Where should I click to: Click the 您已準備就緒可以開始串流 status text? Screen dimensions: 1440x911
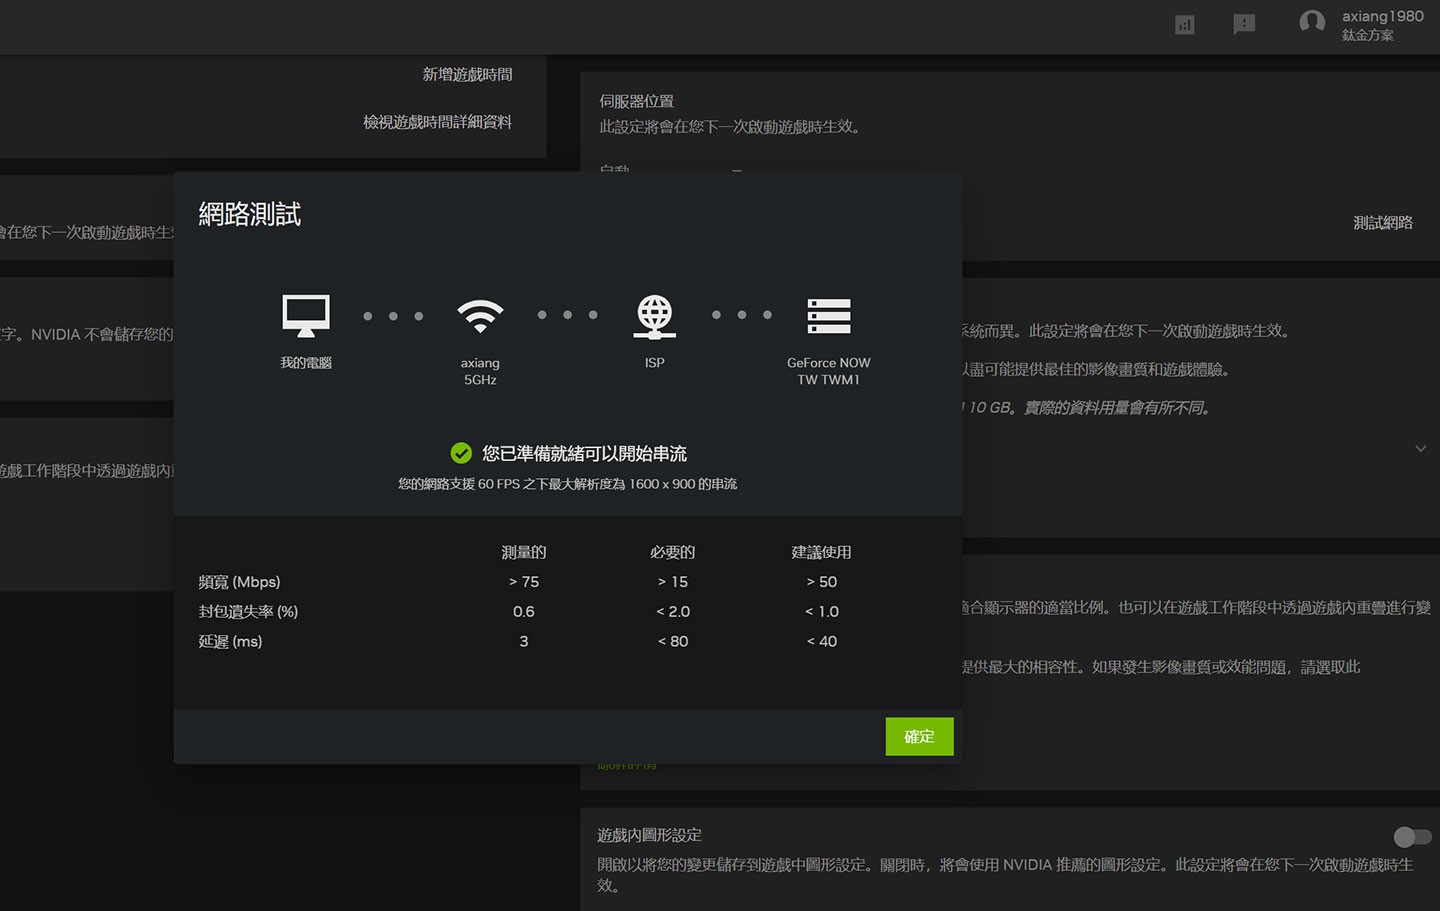[x=584, y=454]
